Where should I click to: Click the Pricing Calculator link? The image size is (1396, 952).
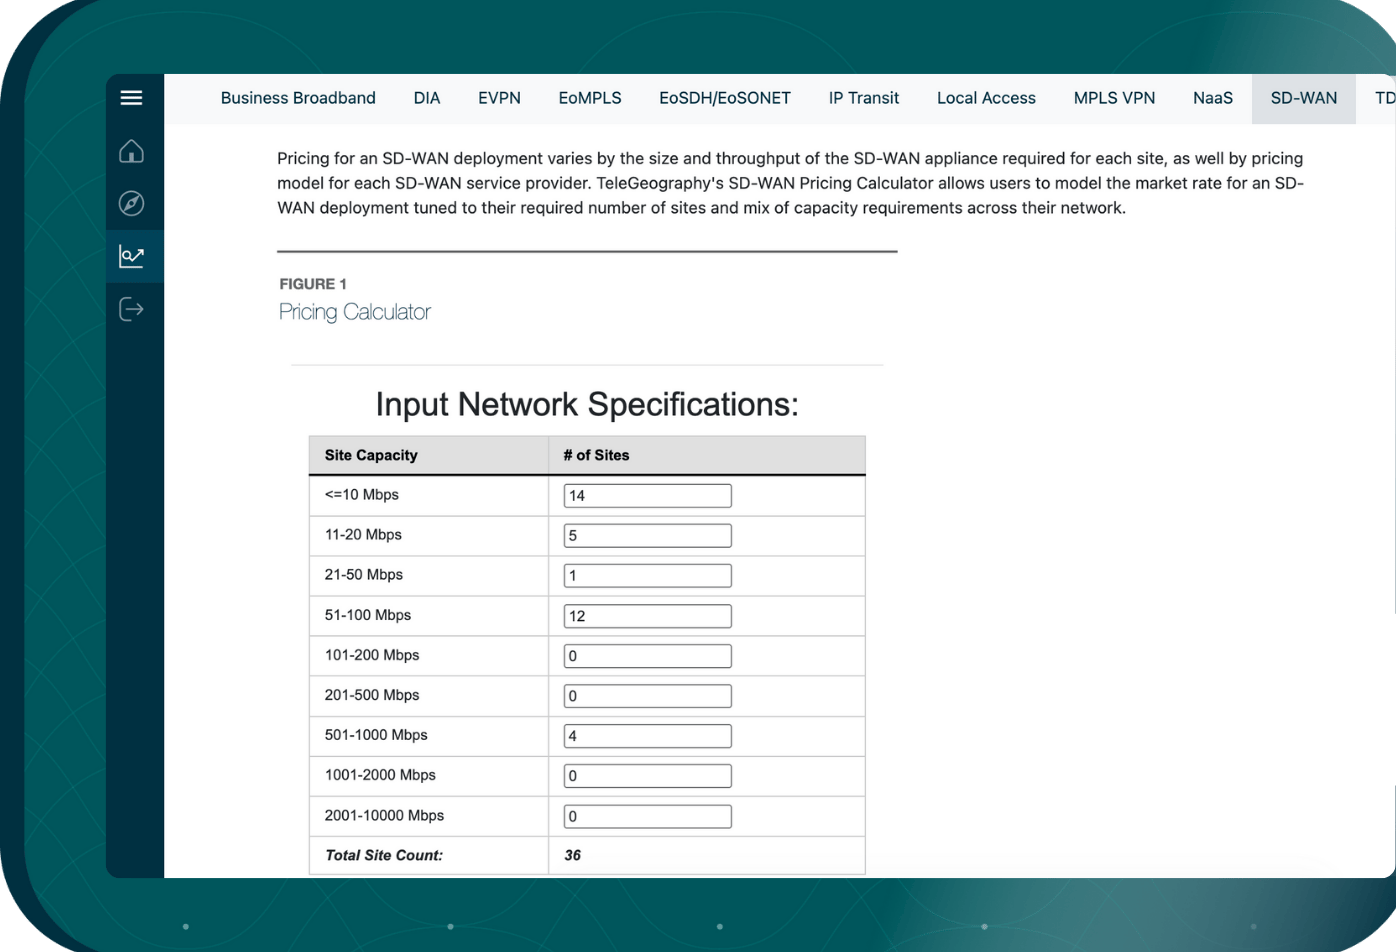354,311
